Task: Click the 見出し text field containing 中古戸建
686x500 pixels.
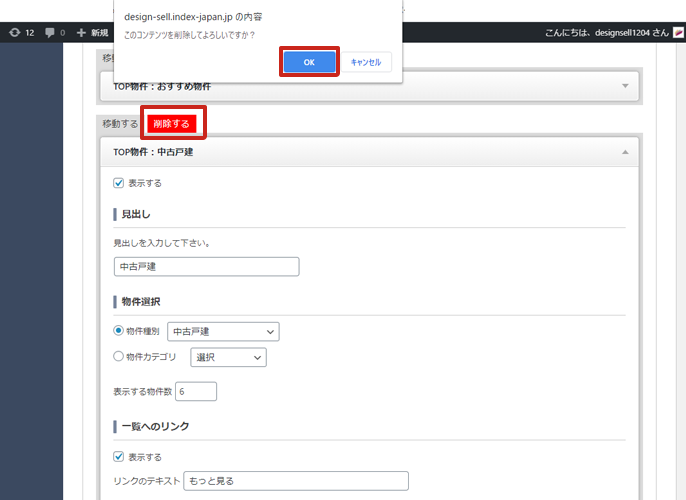Action: [x=206, y=267]
